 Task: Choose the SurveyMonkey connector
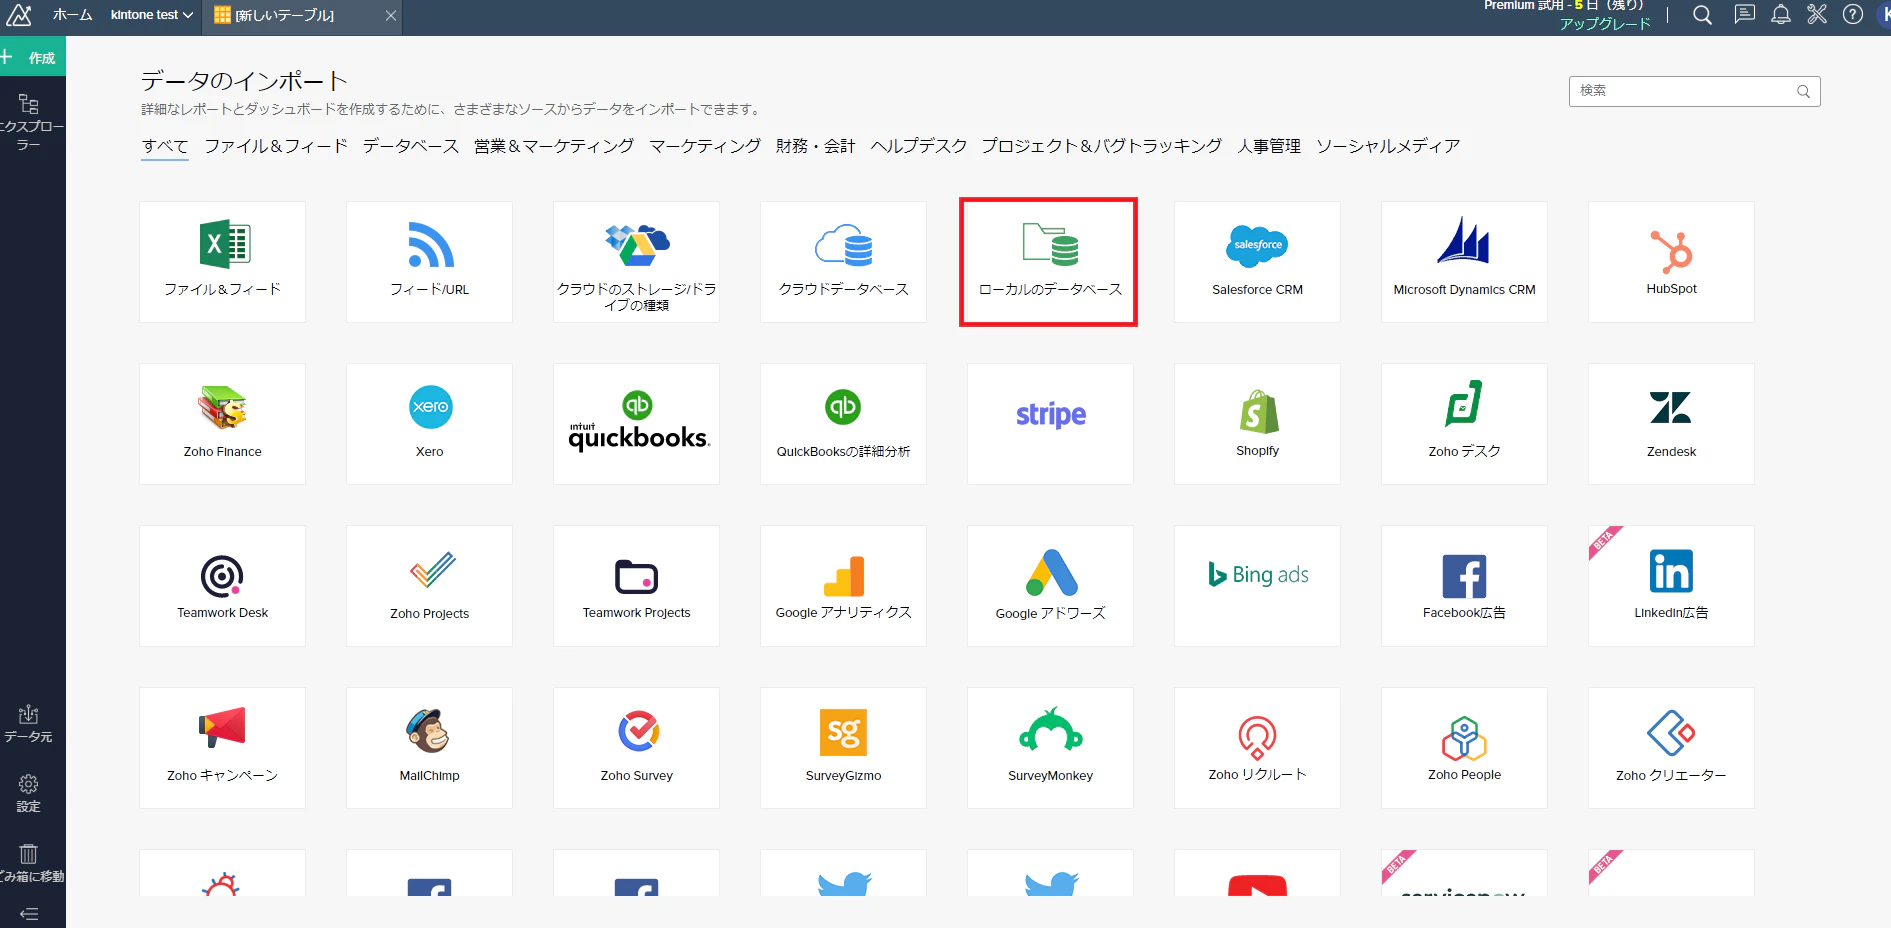point(1050,748)
